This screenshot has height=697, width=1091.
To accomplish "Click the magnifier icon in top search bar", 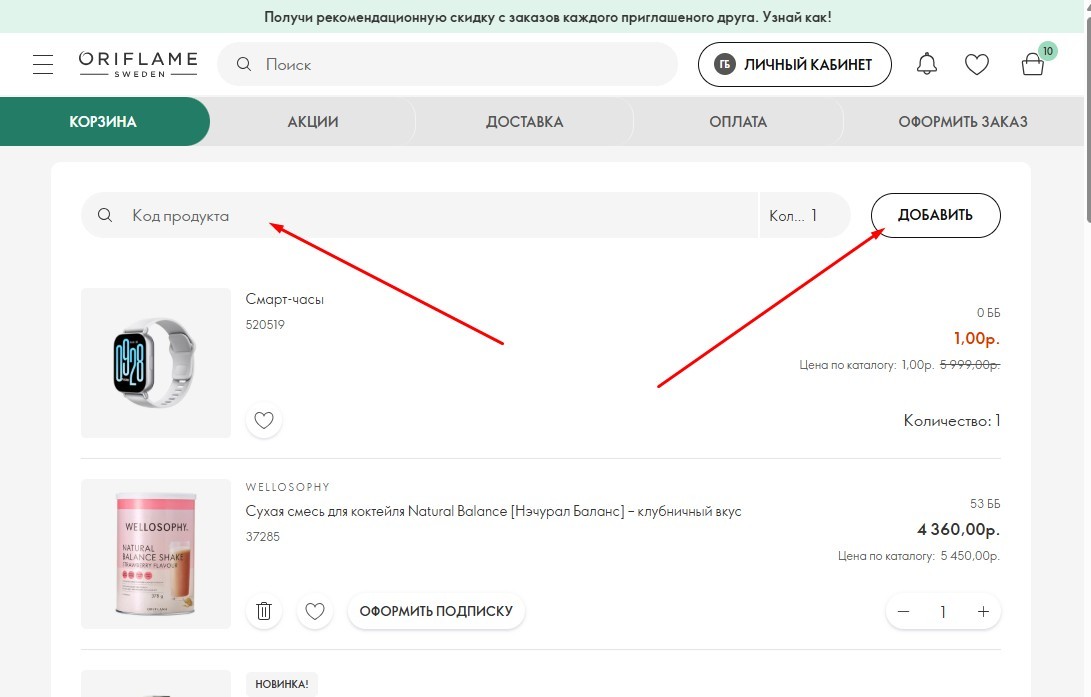I will [x=244, y=64].
